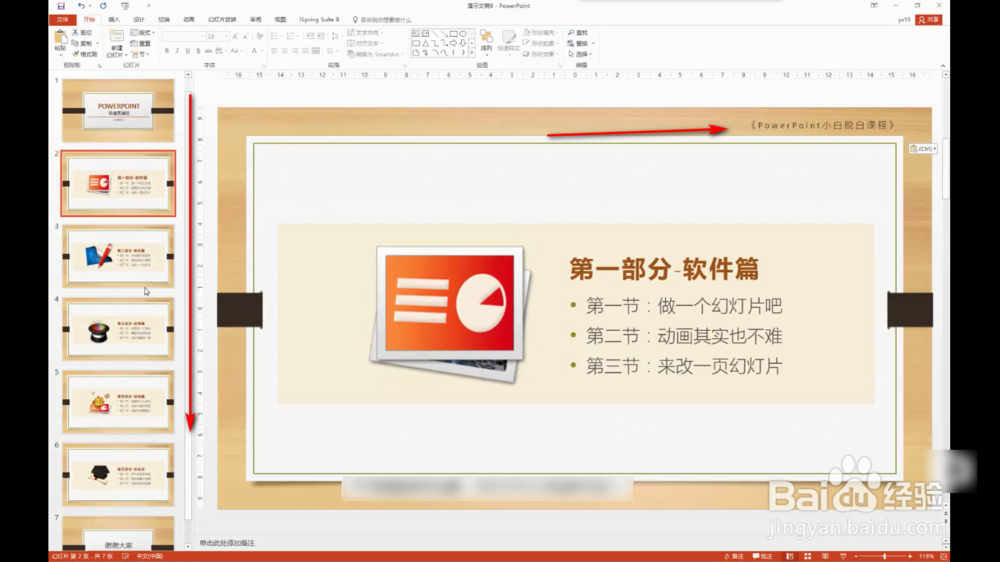Start Slide Show from status bar
Screen dimensions: 1000x562
coord(843,556)
